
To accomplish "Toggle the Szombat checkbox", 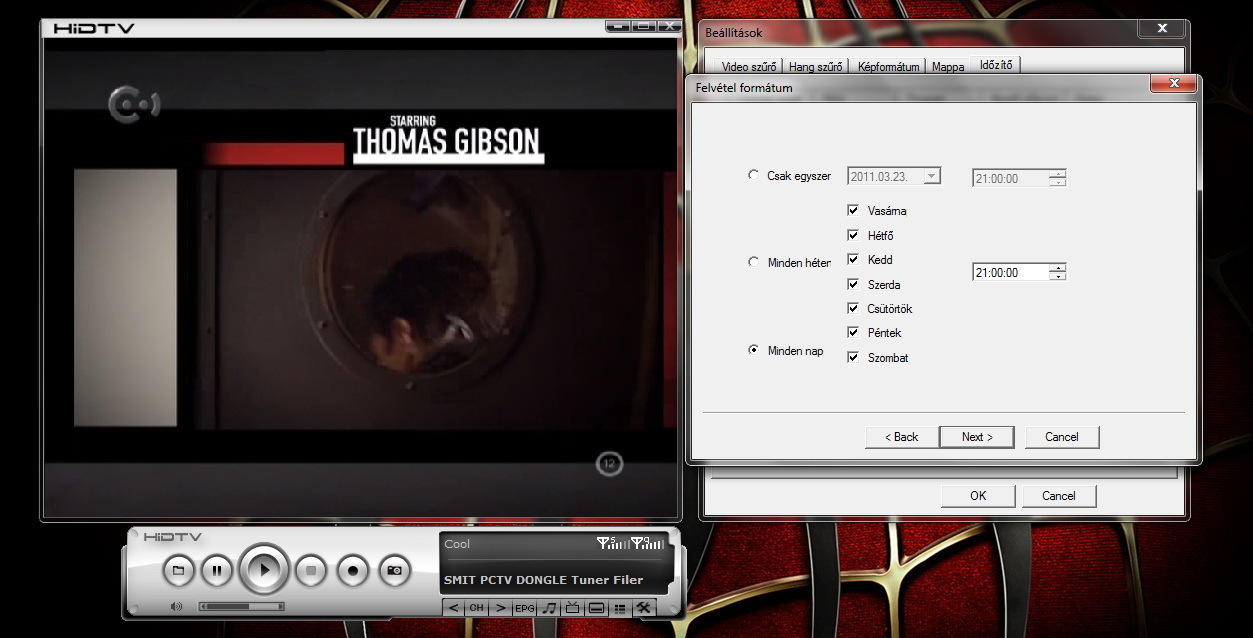I will click(x=853, y=357).
